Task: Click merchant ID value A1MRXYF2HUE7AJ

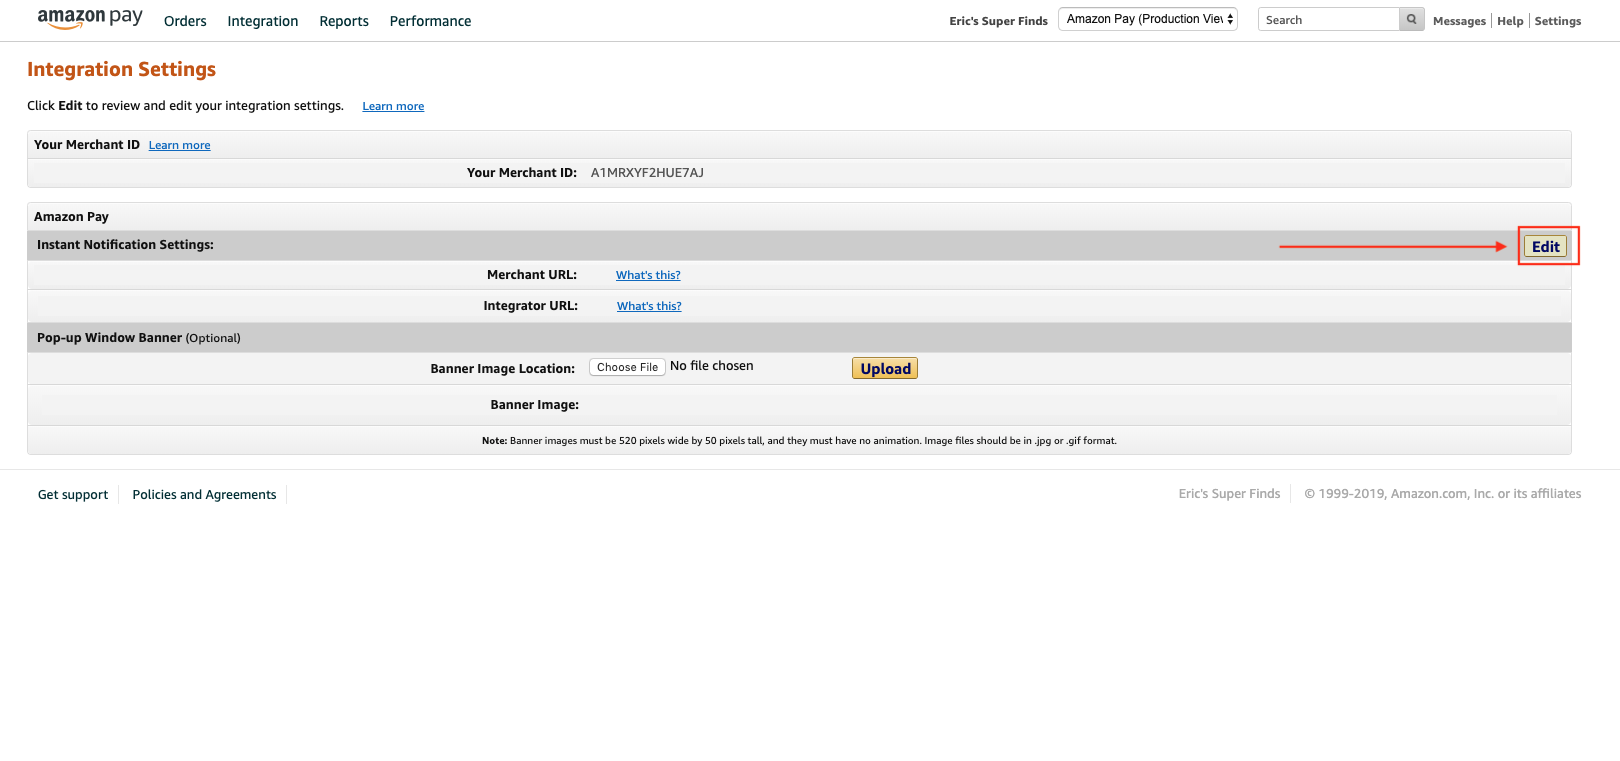Action: pyautogui.click(x=647, y=173)
